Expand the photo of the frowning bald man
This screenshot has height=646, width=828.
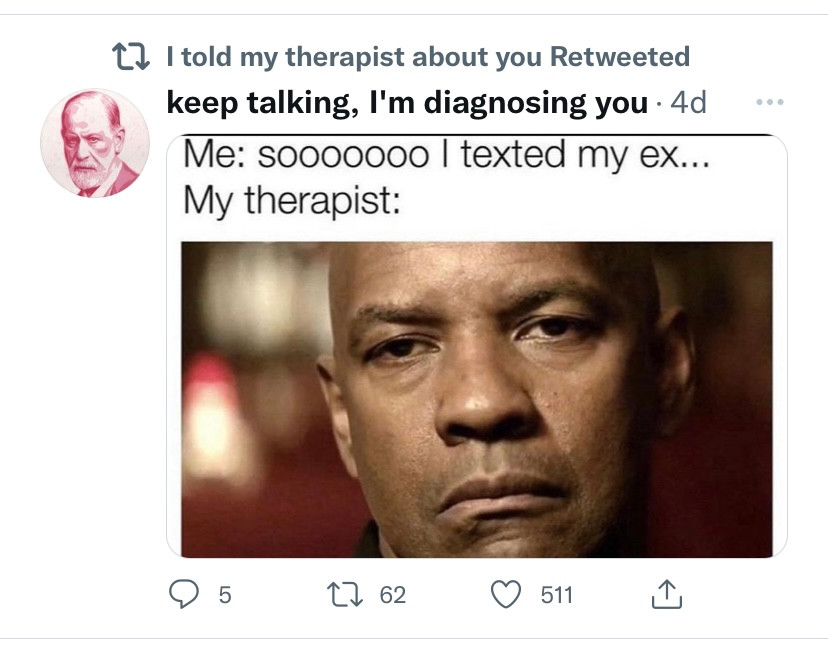click(x=477, y=399)
